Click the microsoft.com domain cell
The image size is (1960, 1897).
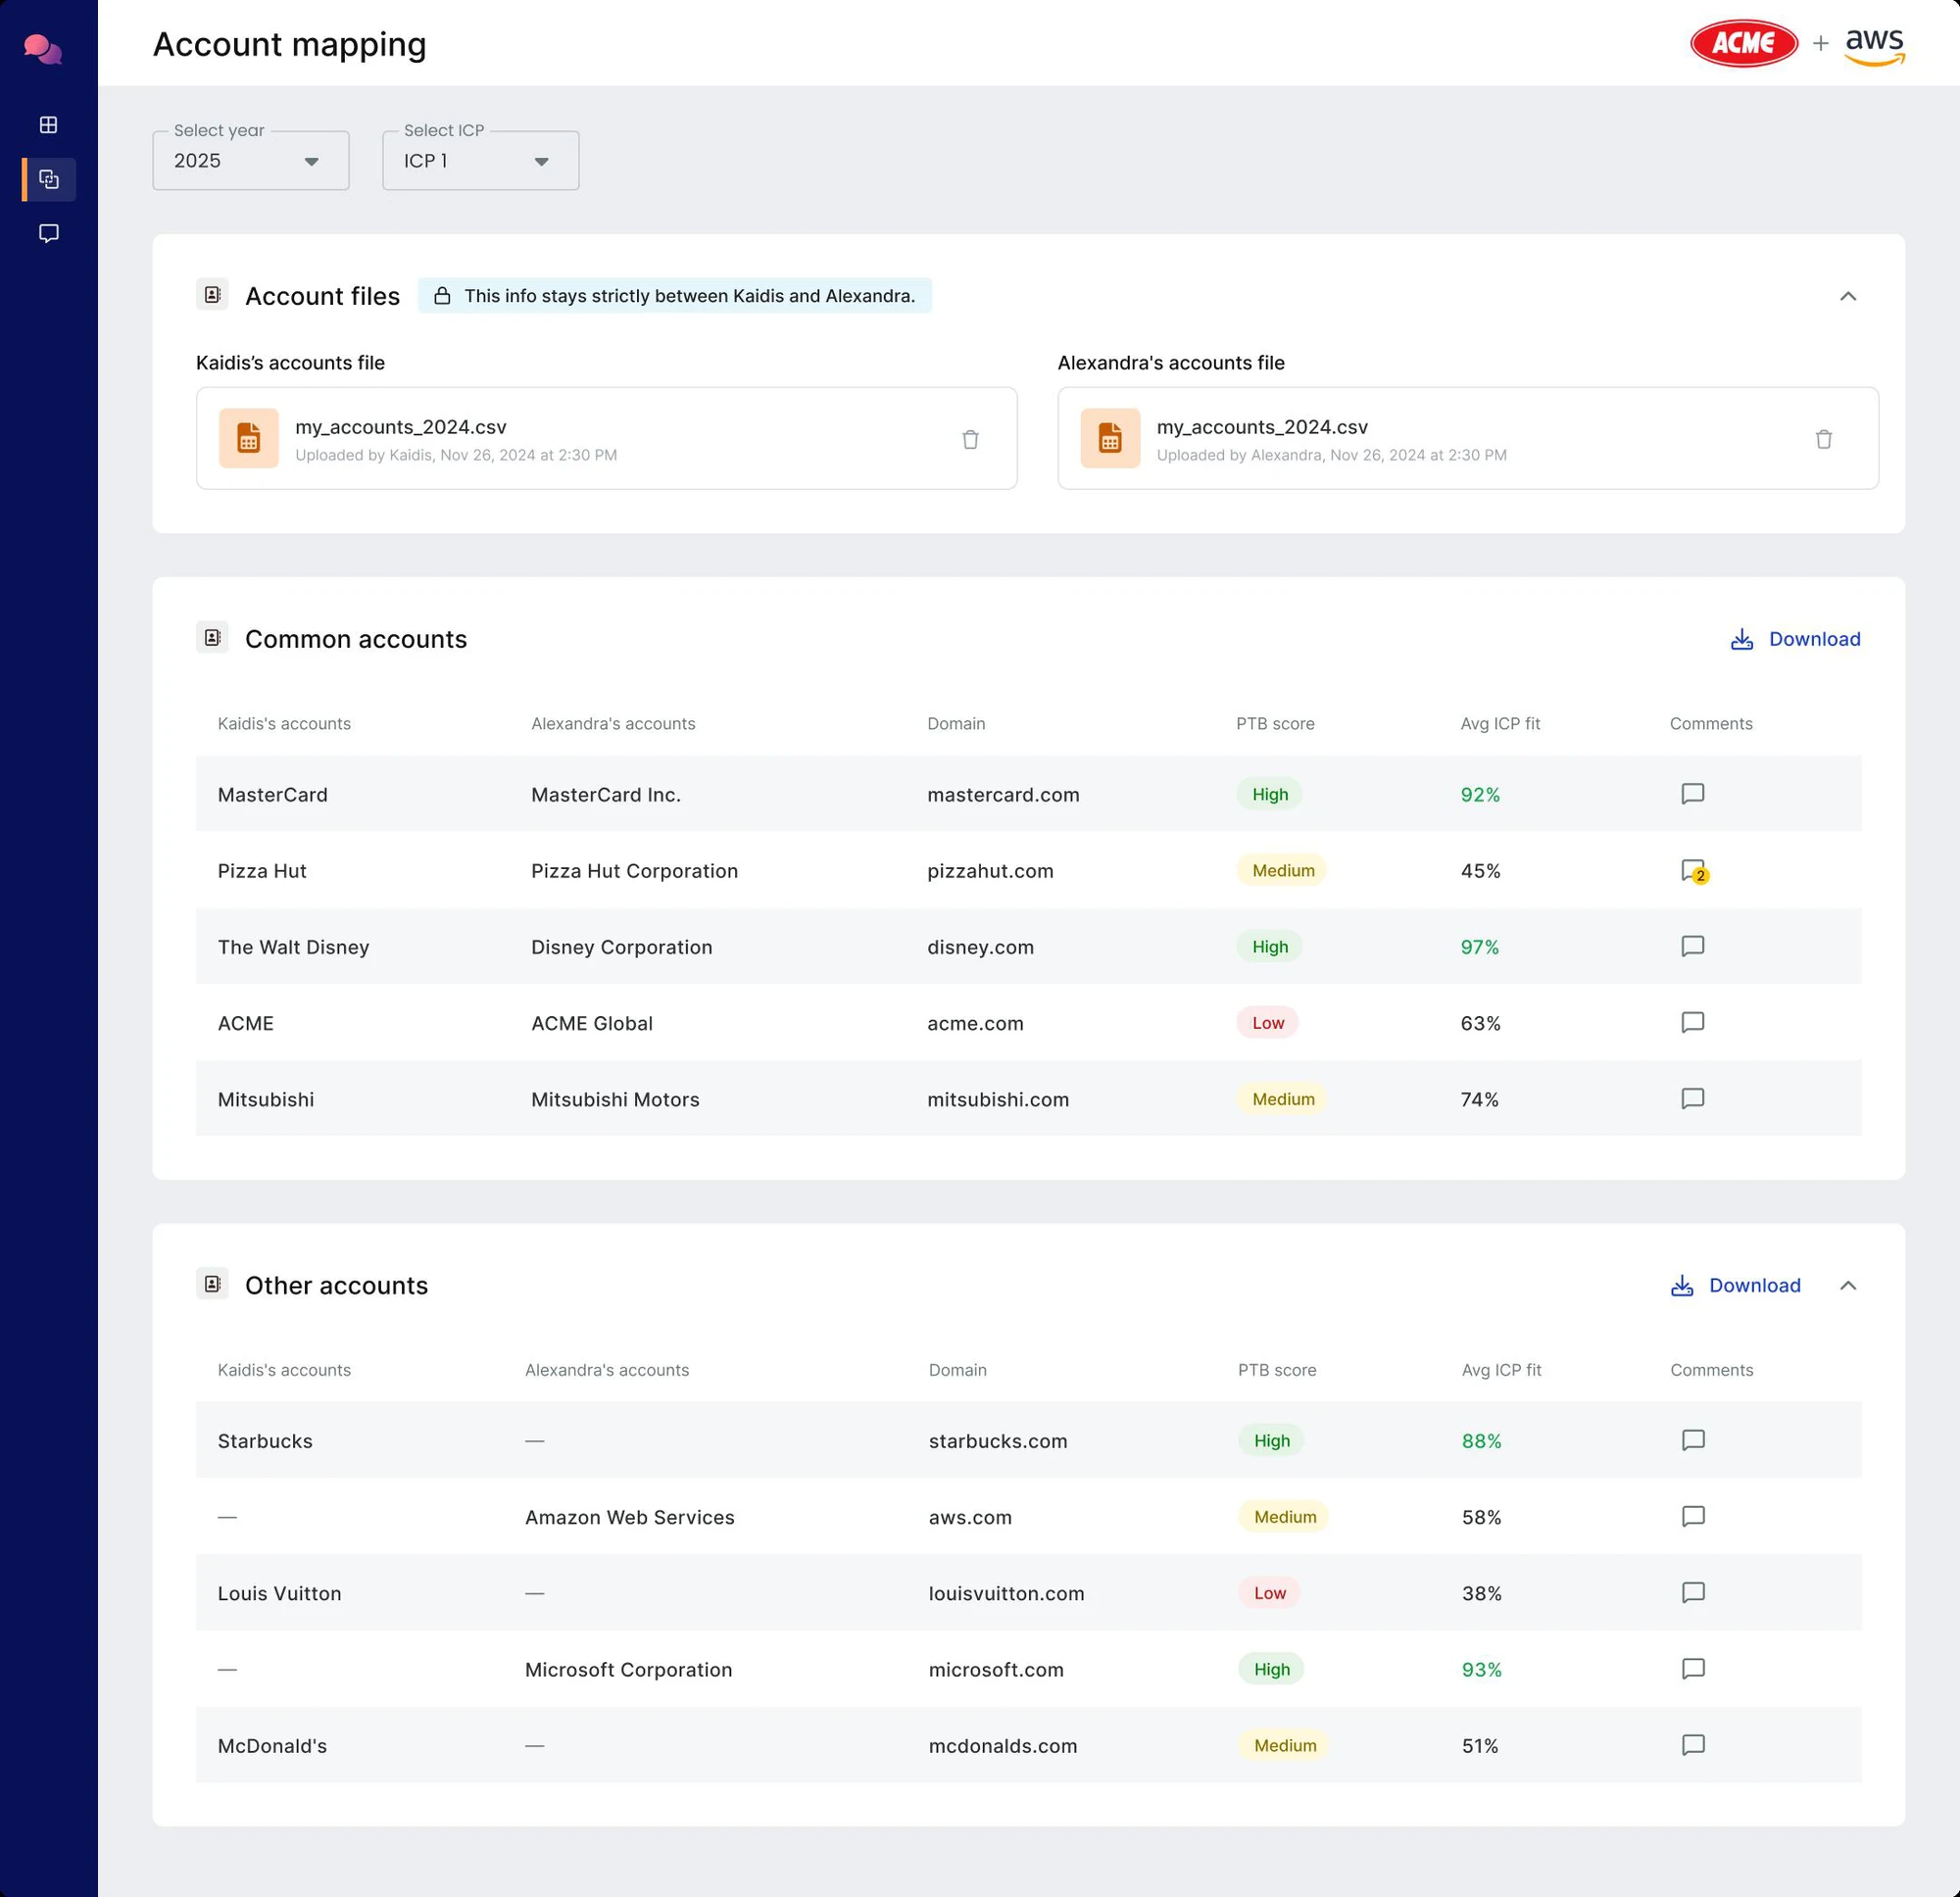[x=996, y=1669]
